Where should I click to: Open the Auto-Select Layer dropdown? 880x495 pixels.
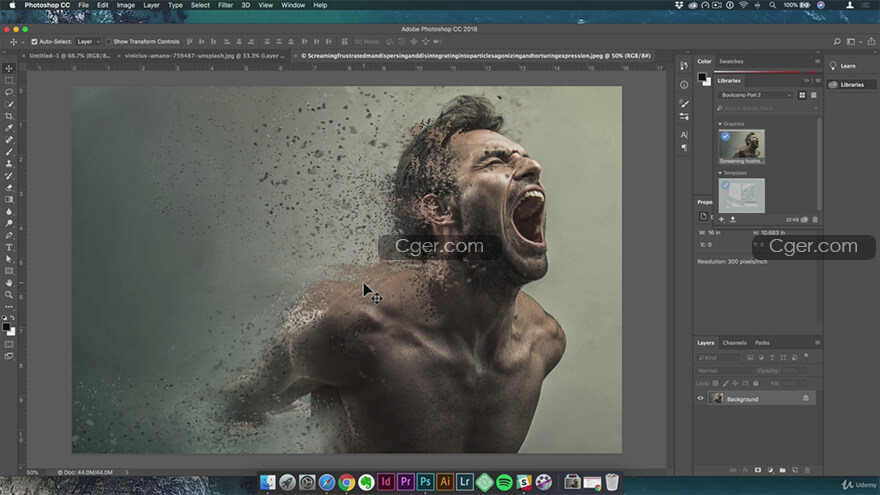pos(88,42)
